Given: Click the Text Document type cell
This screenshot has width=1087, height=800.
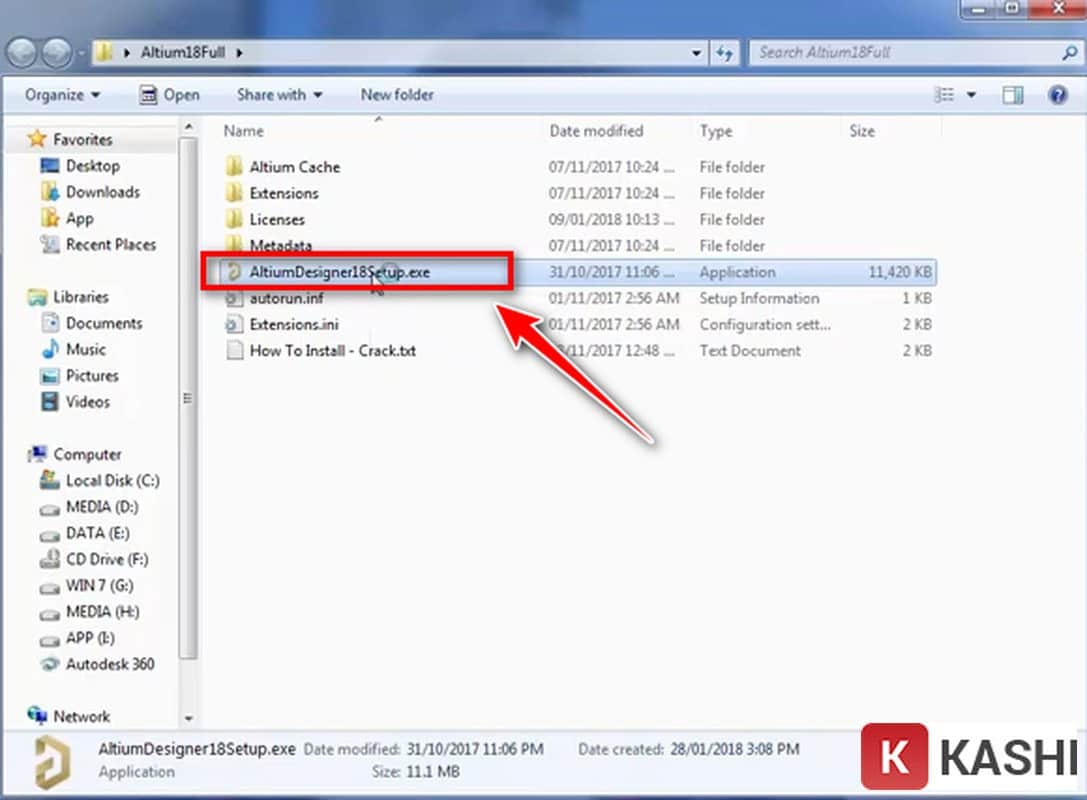Looking at the screenshot, I should (x=750, y=350).
